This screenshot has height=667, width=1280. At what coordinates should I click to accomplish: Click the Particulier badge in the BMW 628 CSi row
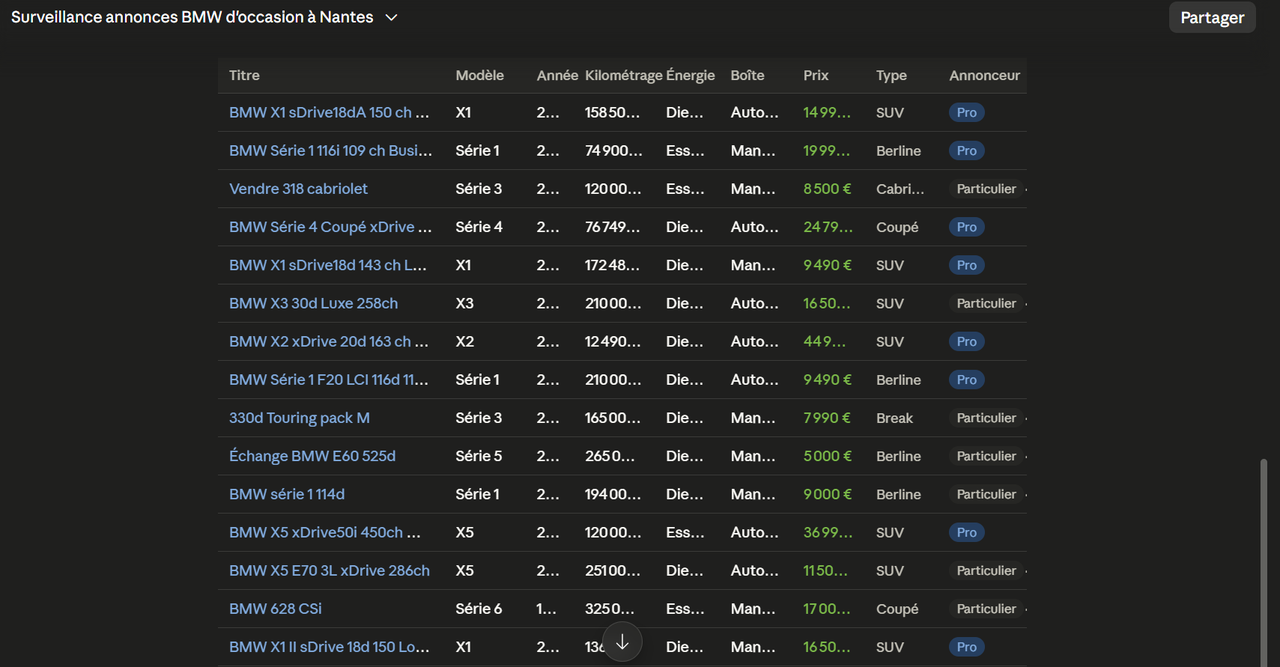pyautogui.click(x=986, y=608)
